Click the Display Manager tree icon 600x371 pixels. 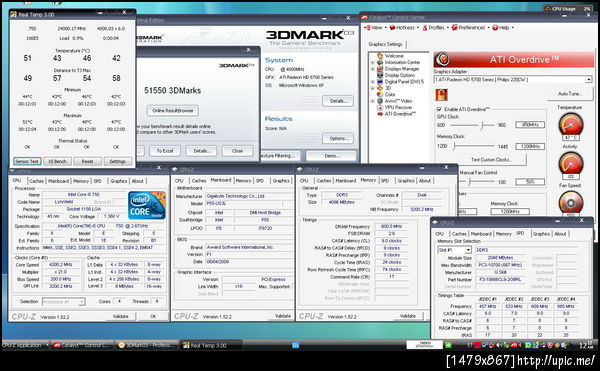(380, 69)
